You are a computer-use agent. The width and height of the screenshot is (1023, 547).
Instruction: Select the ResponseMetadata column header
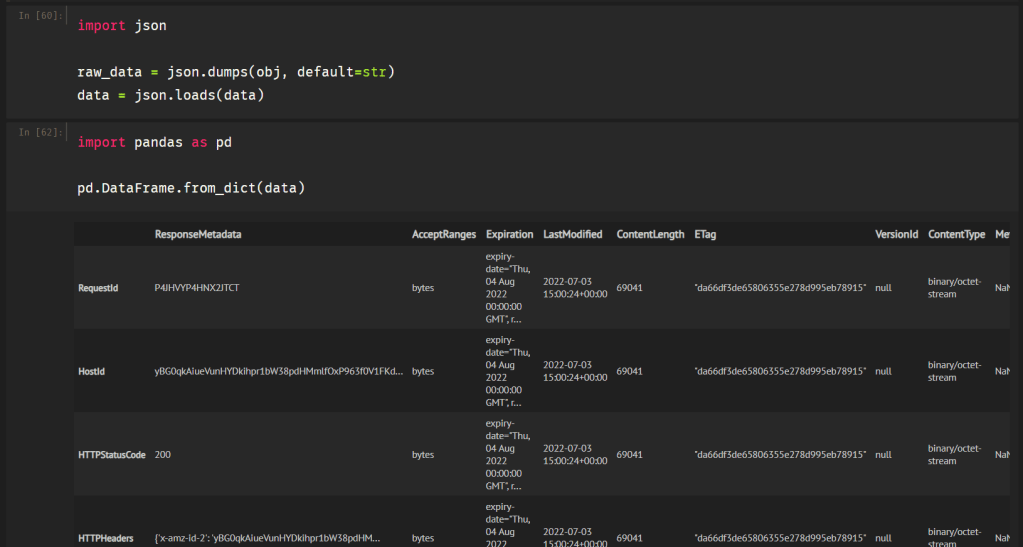(198, 234)
